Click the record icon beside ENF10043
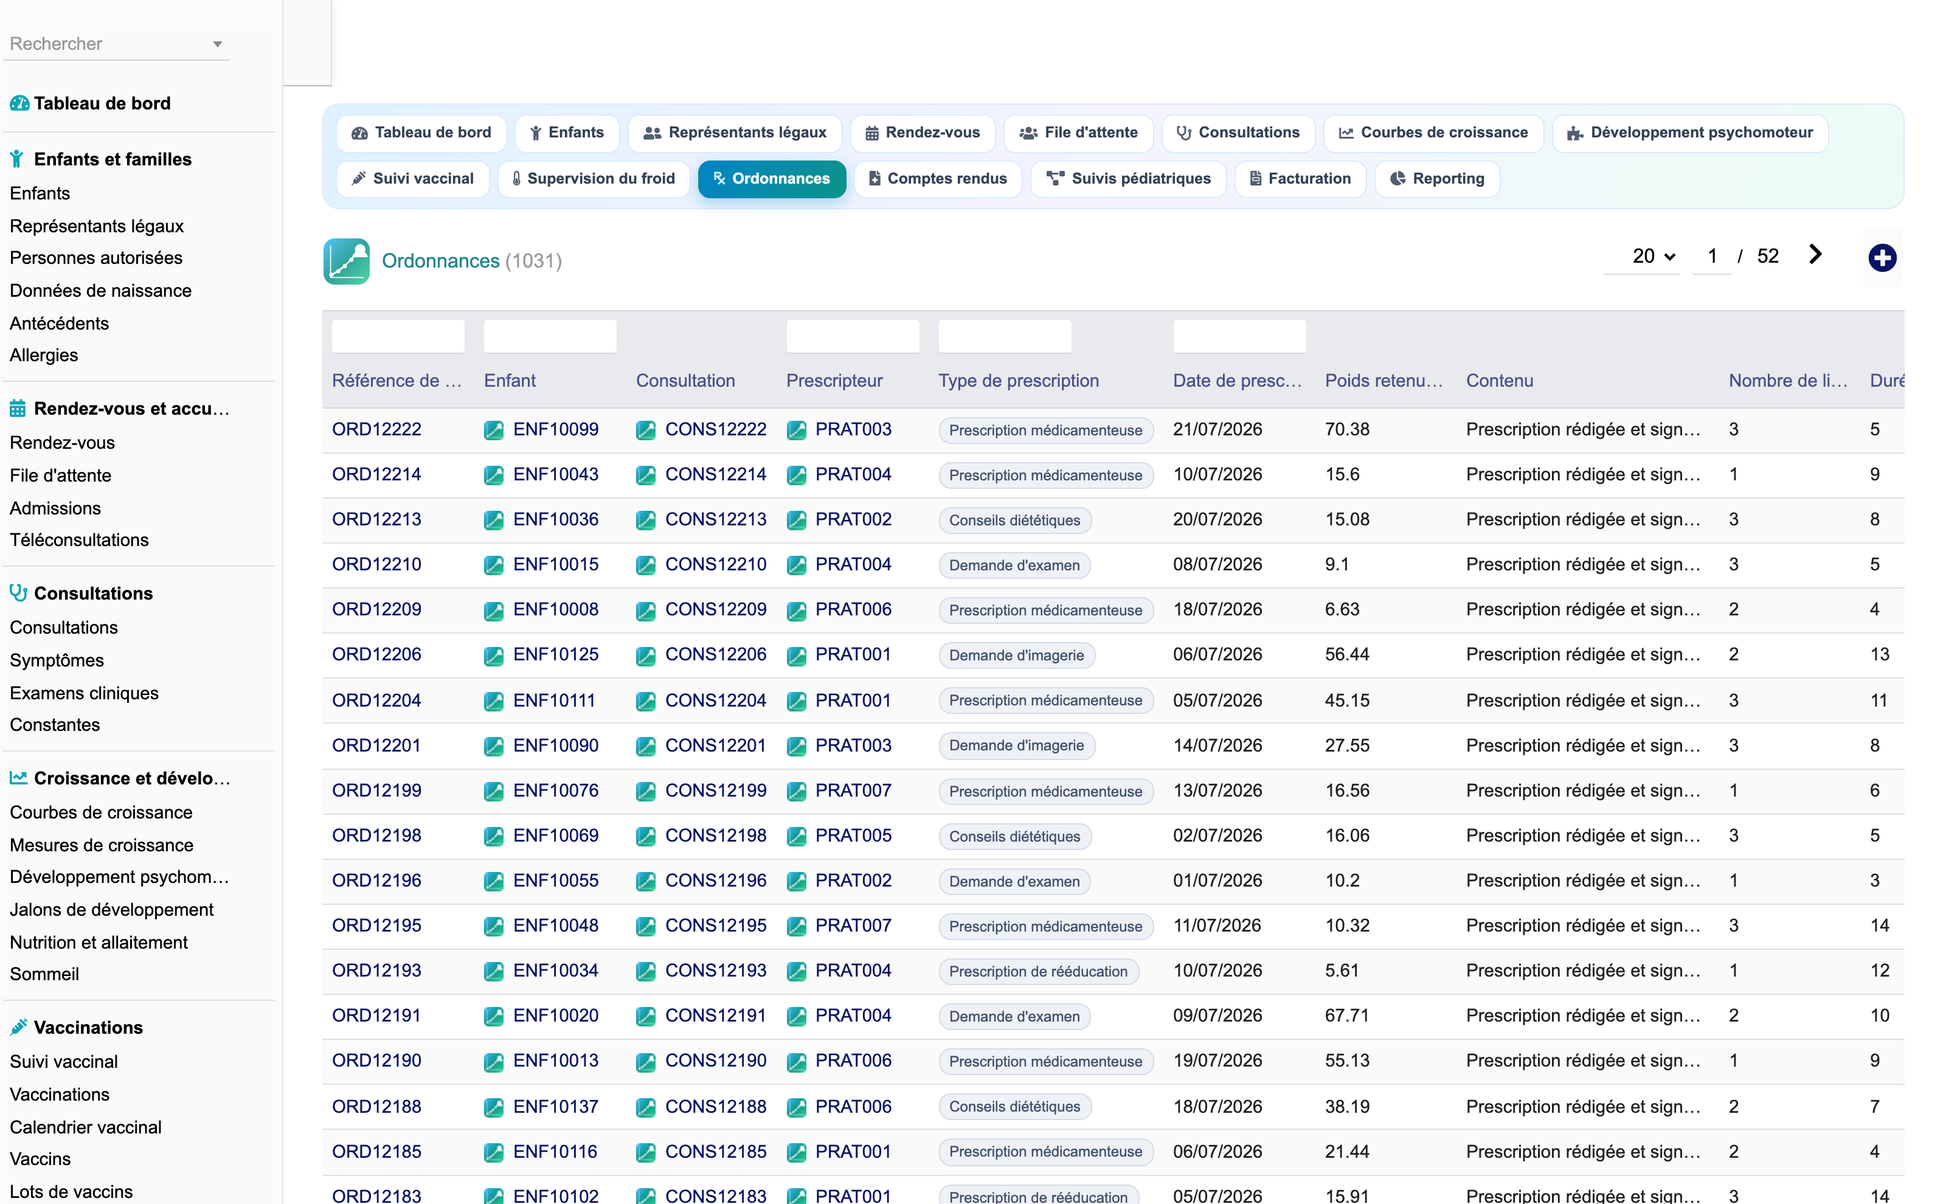The image size is (1946, 1204). click(x=494, y=475)
